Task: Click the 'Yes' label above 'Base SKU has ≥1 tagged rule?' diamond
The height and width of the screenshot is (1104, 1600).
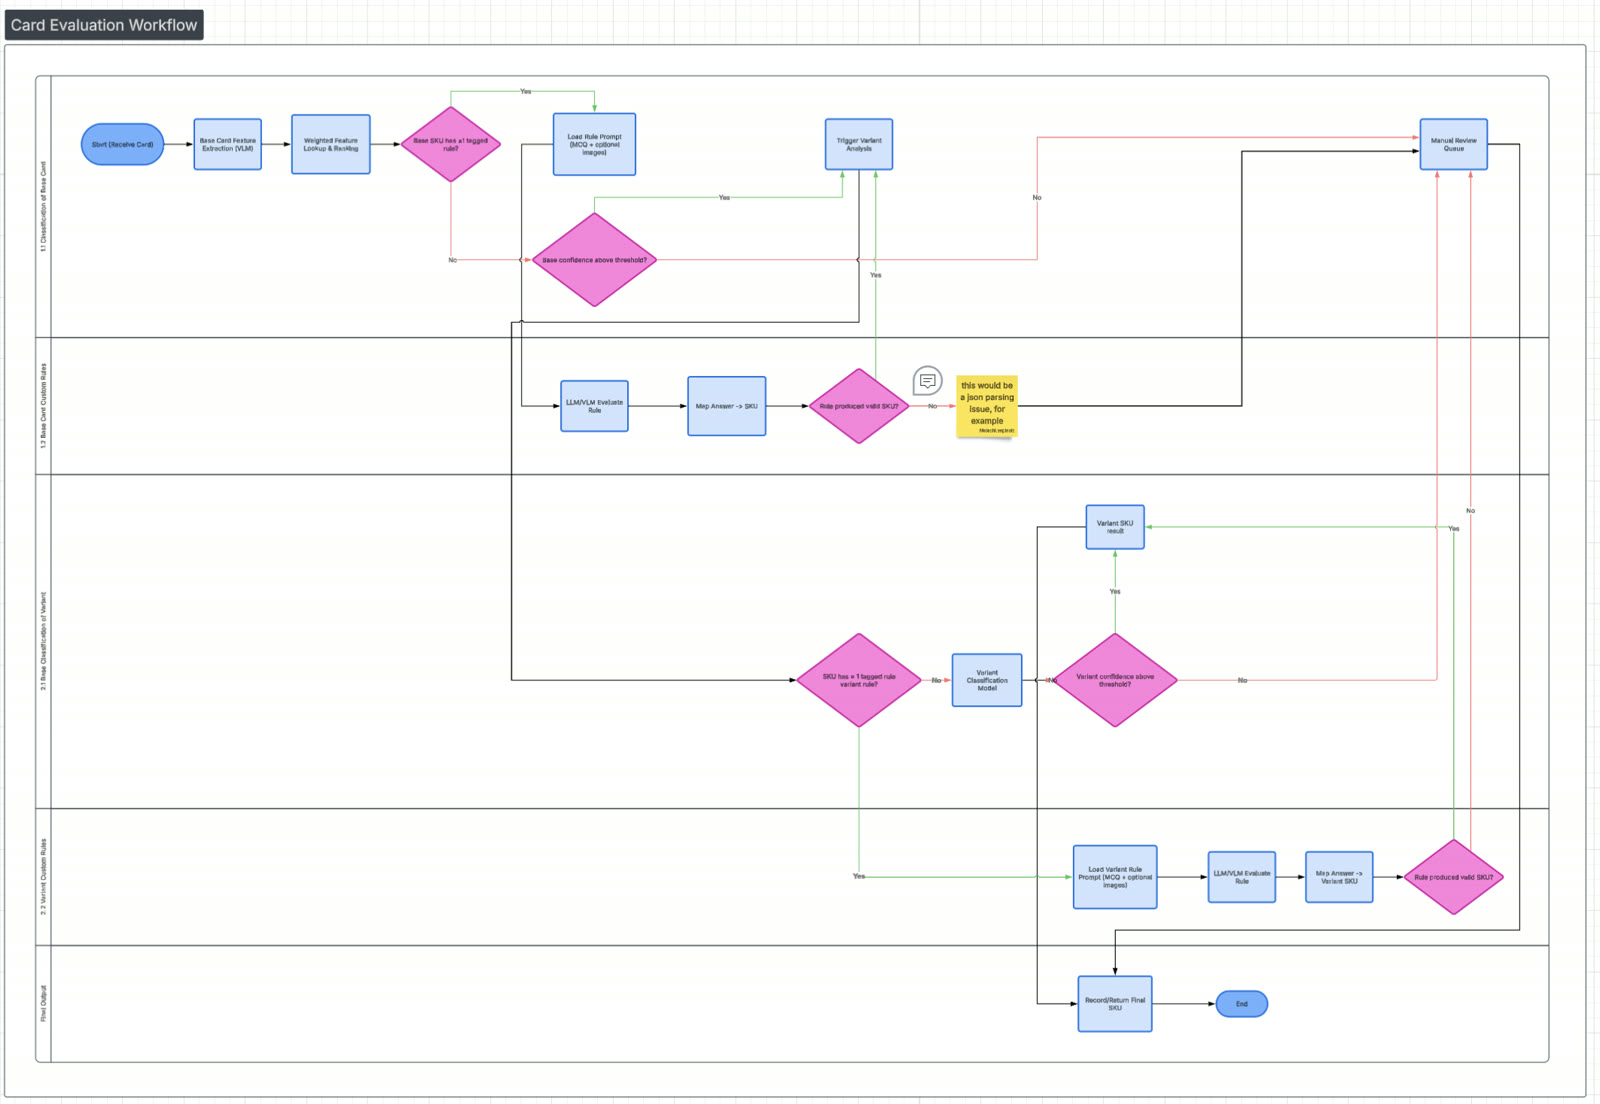Action: tap(526, 91)
